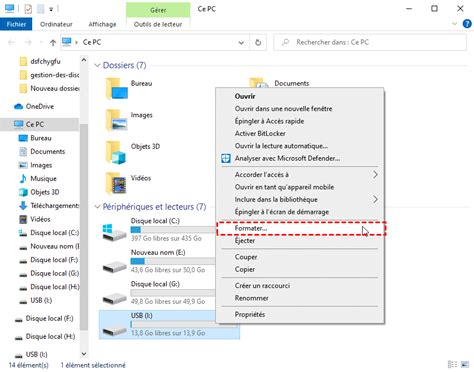Open the Fichier menu
Image resolution: width=474 pixels, height=372 pixels.
pyautogui.click(x=16, y=24)
